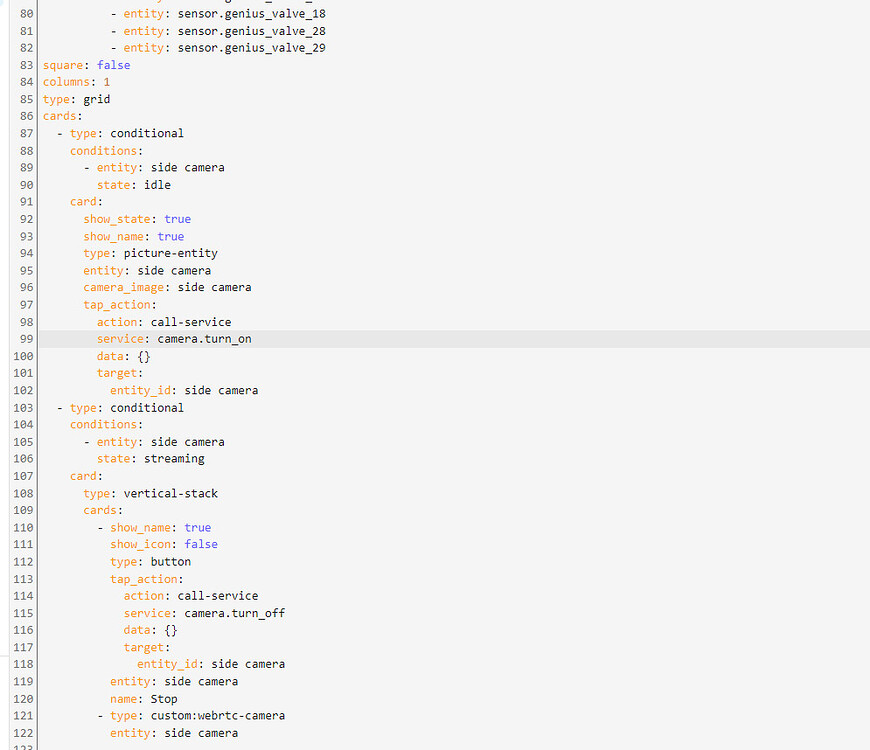The height and width of the screenshot is (750, 870).
Task: Click line number 103 in the gutter
Action: pos(23,408)
